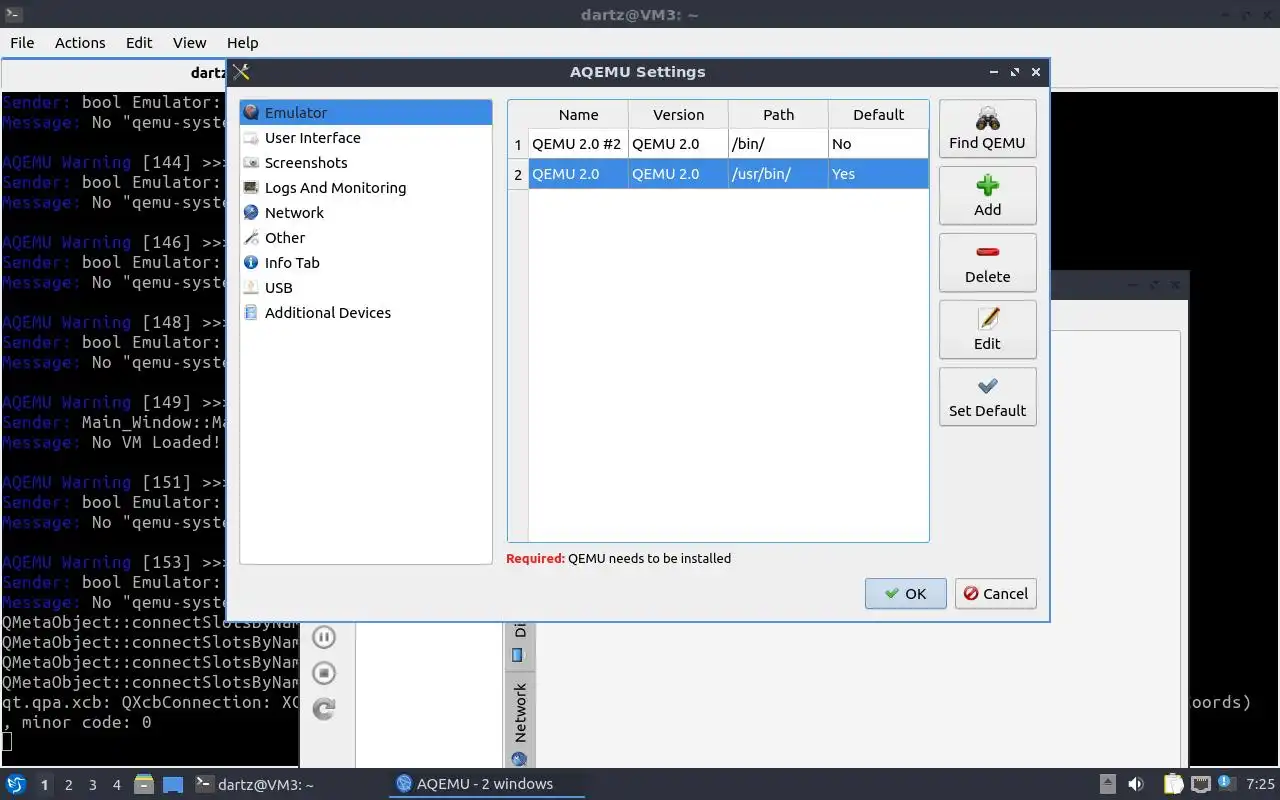Switch to workspace 4

(x=116, y=785)
